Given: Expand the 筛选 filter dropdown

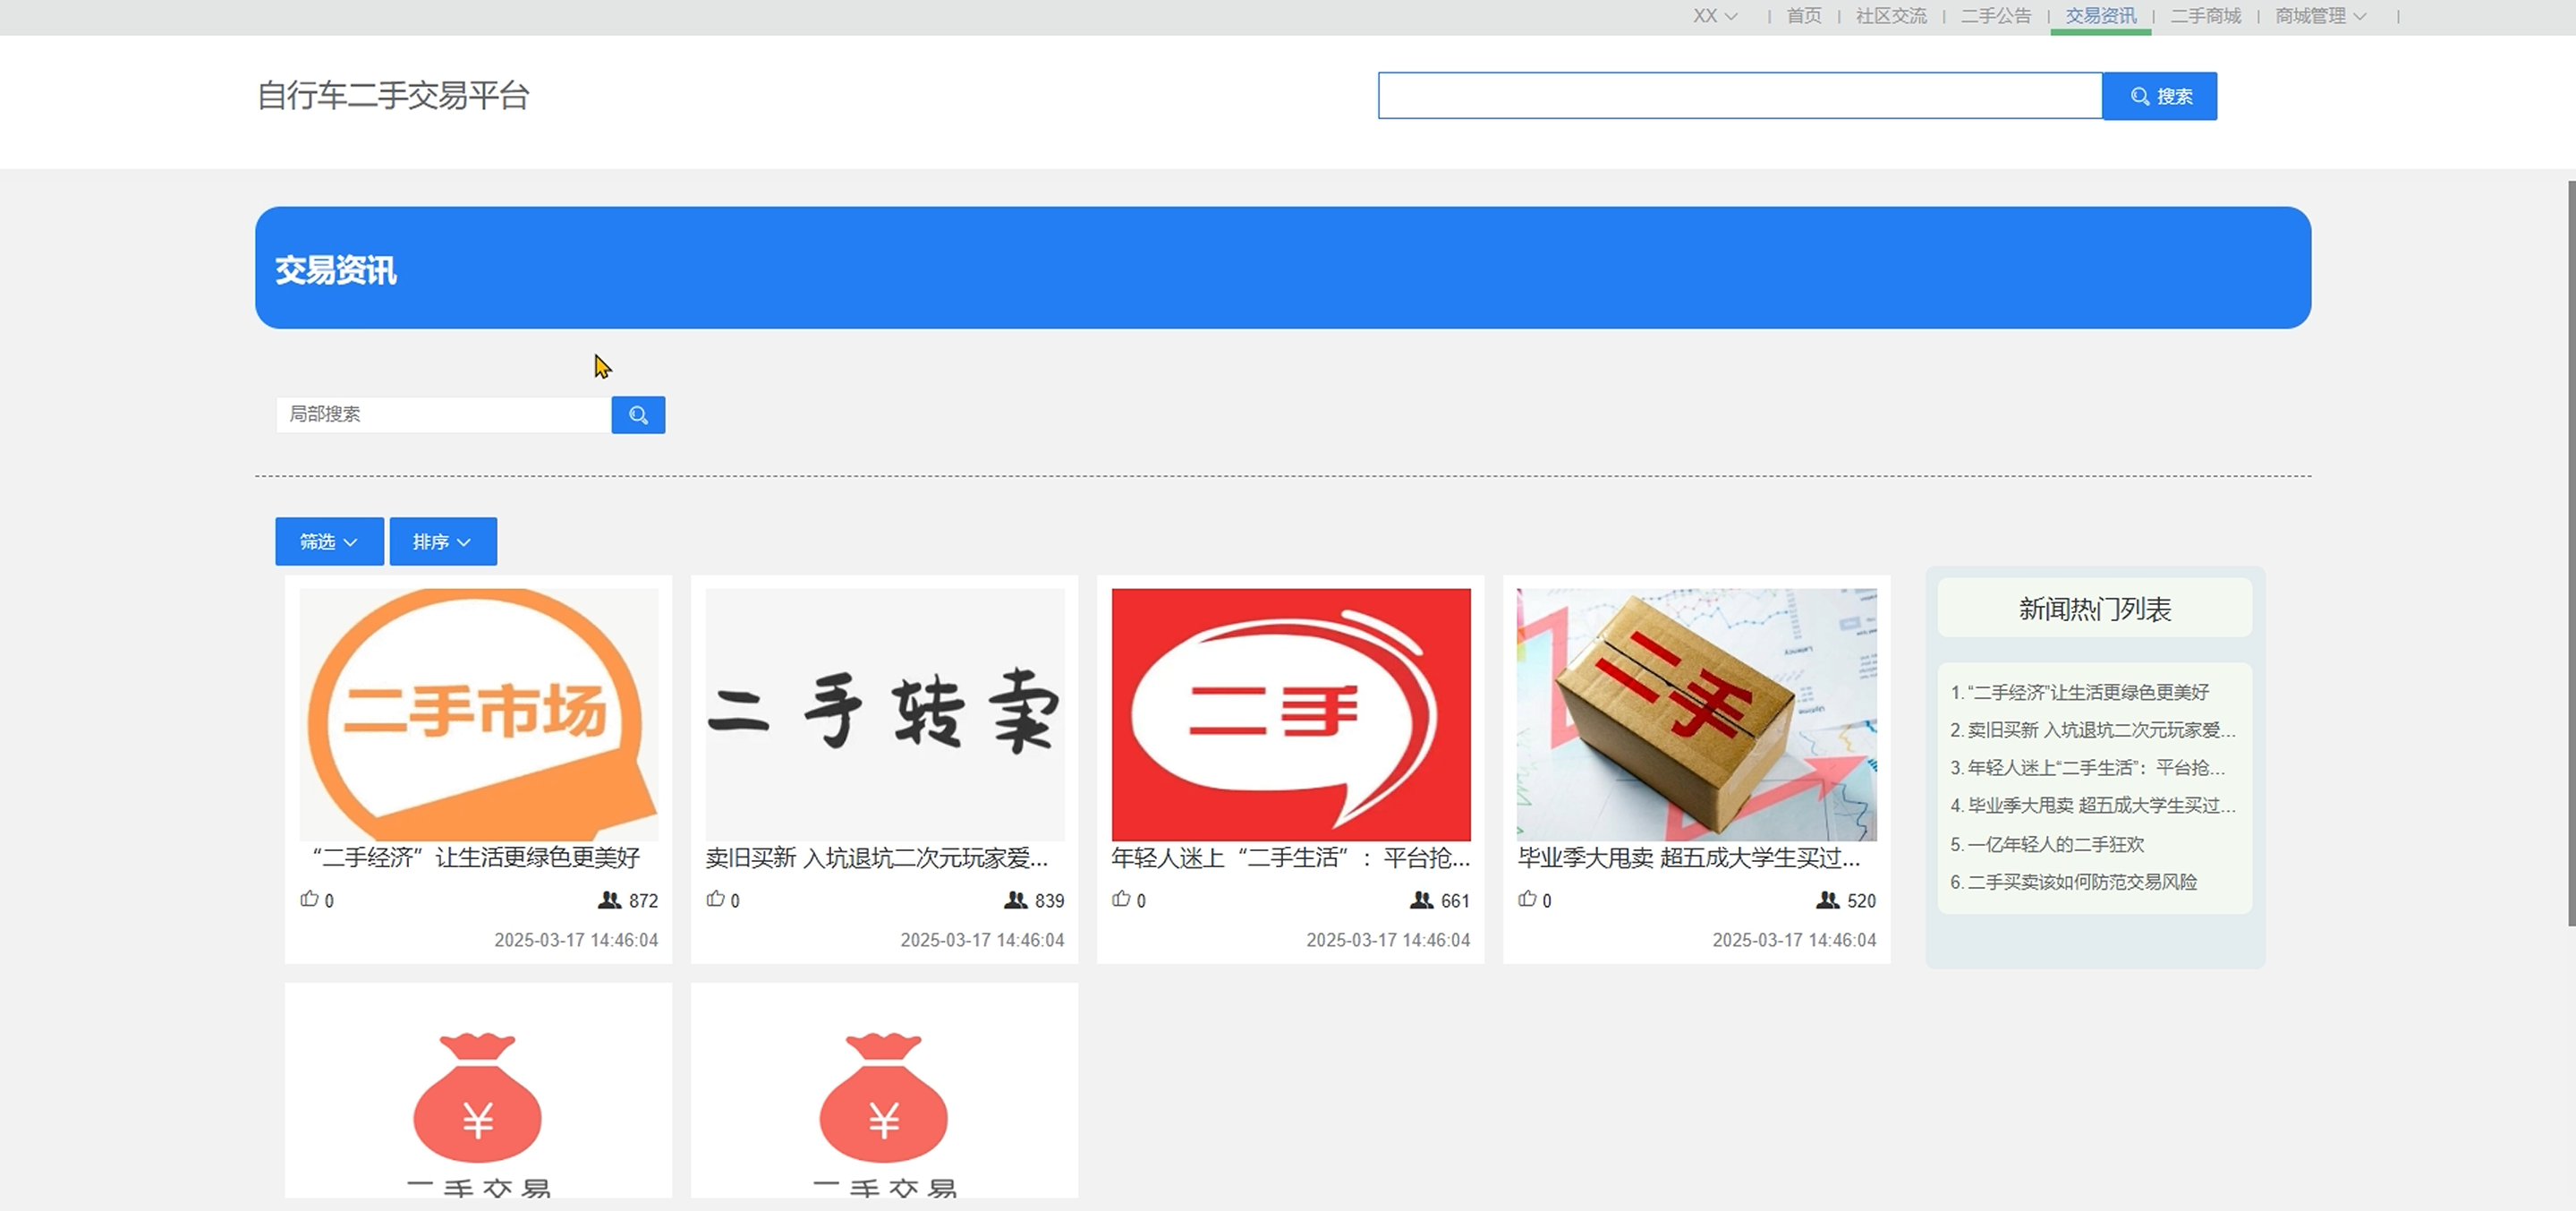Looking at the screenshot, I should [329, 541].
